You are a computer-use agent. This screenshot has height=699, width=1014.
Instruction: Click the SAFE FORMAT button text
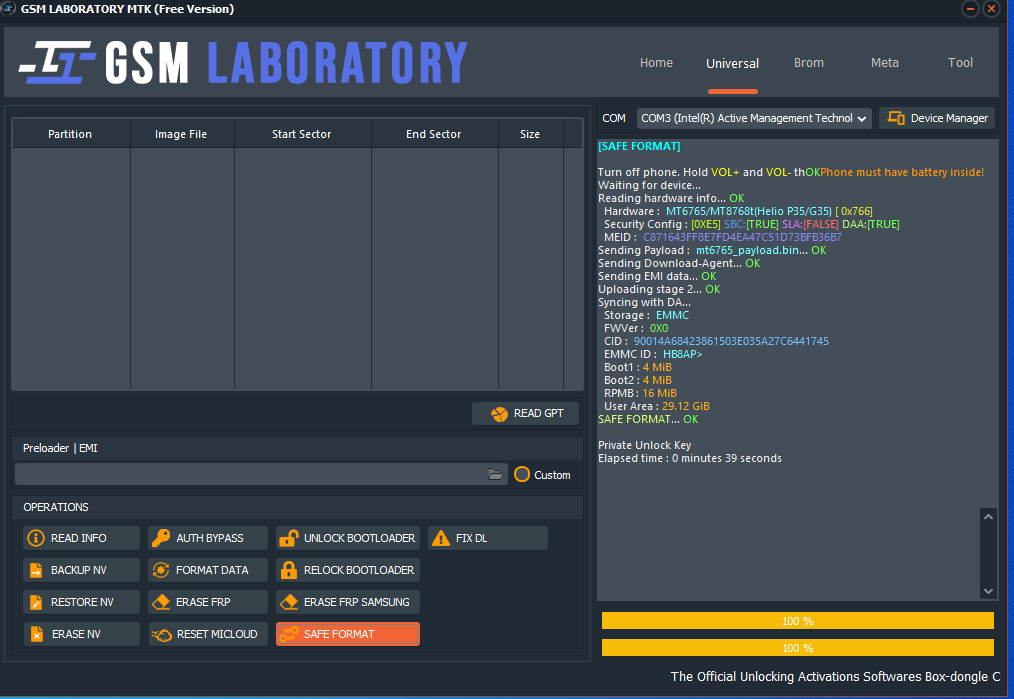click(x=339, y=634)
